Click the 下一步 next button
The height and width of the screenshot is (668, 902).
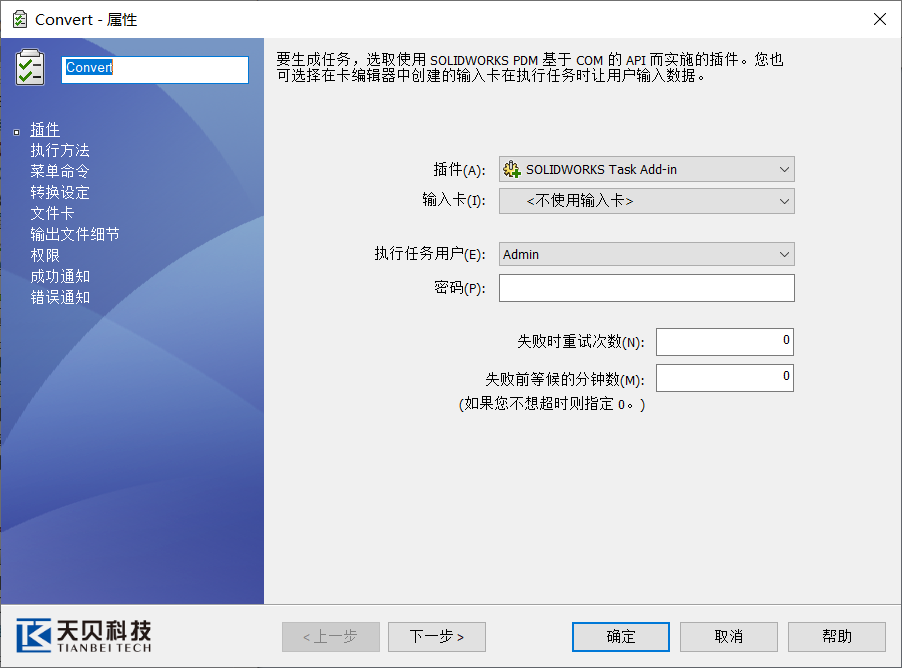(x=436, y=637)
